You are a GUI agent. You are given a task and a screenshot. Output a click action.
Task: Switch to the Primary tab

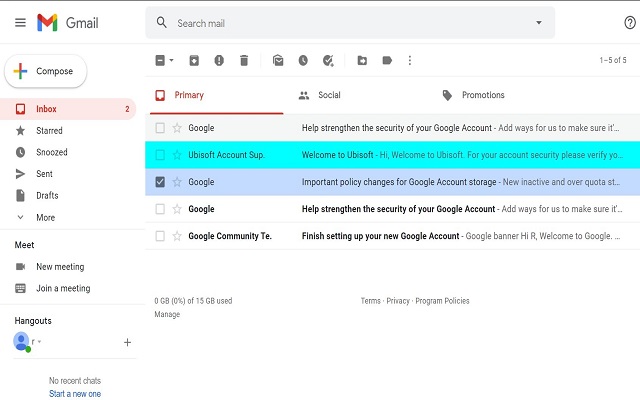216,95
